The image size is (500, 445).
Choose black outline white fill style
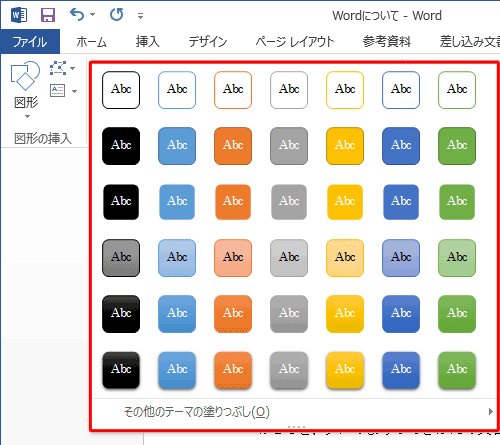(121, 90)
